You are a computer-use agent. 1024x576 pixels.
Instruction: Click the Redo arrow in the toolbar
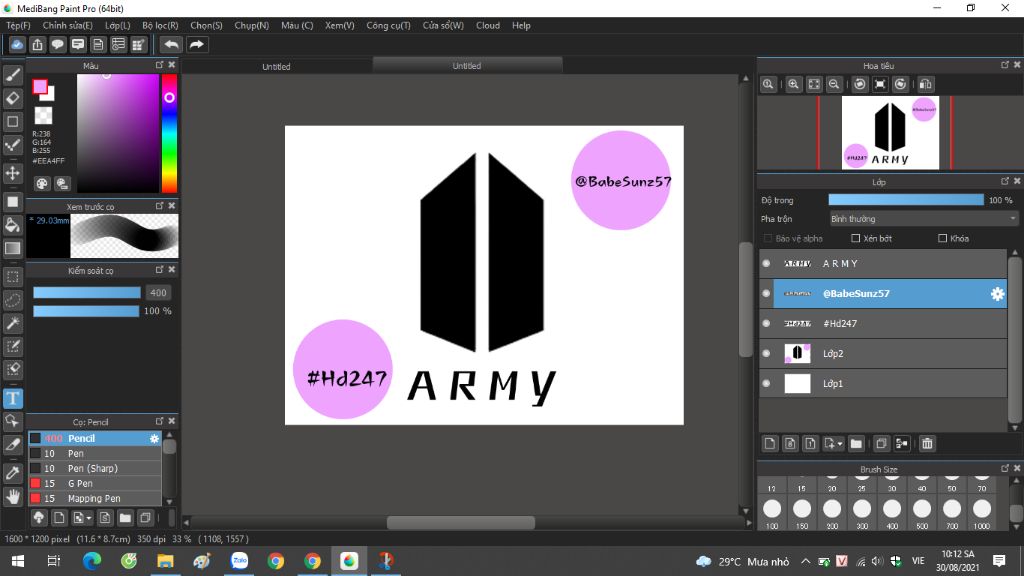tap(196, 44)
